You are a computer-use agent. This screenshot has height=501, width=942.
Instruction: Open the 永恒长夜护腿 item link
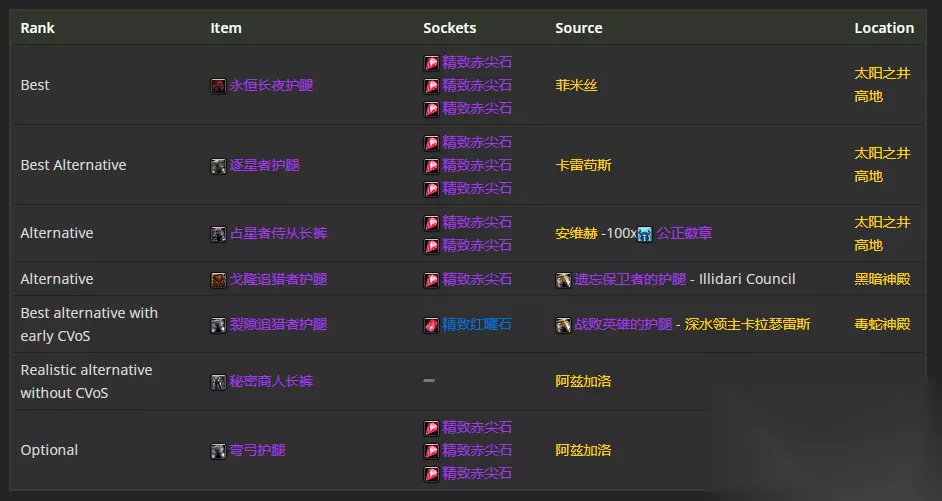pyautogui.click(x=265, y=86)
